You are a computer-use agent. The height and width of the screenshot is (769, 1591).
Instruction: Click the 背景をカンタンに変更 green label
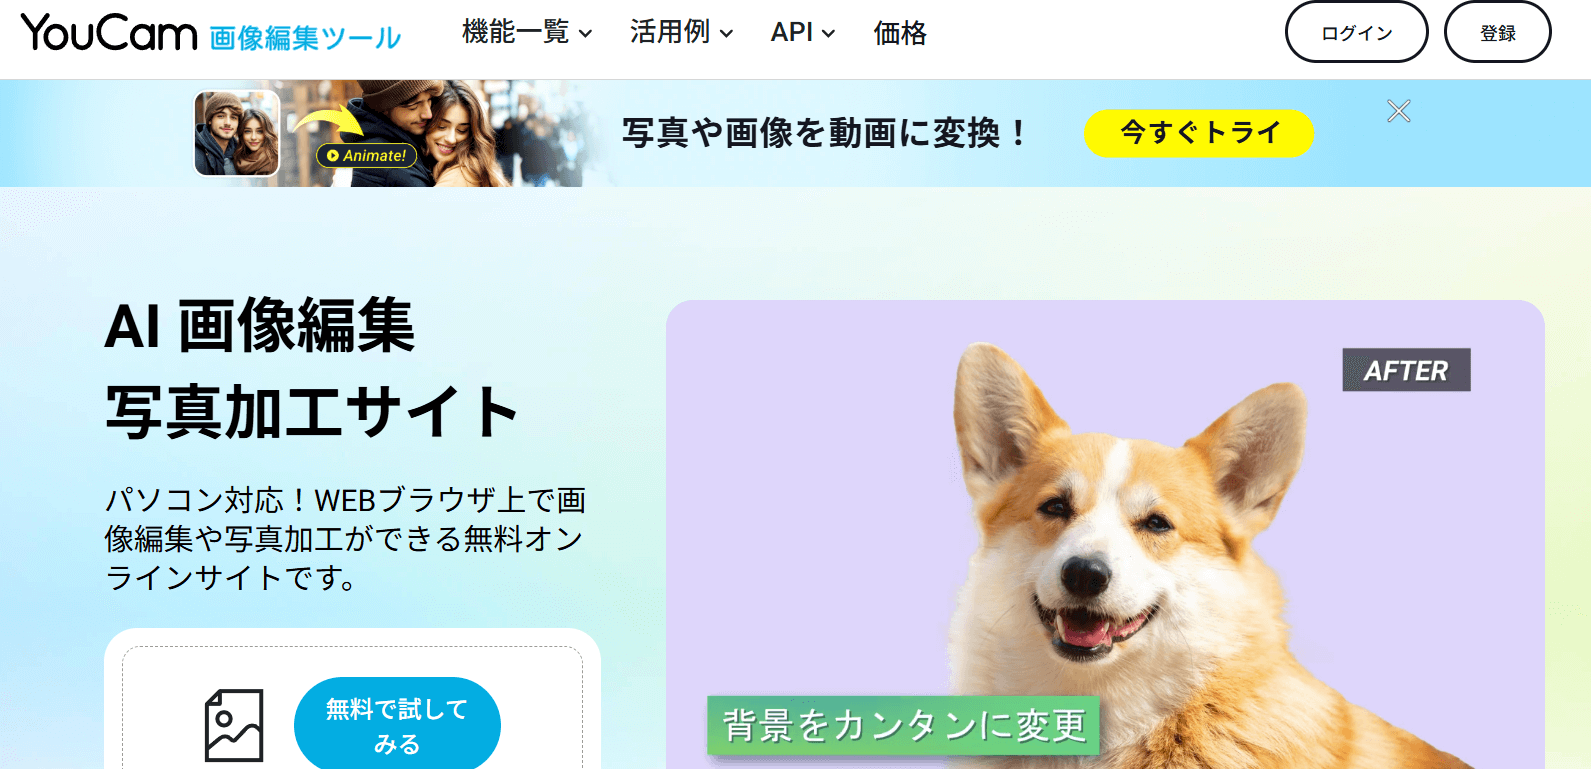(x=903, y=725)
